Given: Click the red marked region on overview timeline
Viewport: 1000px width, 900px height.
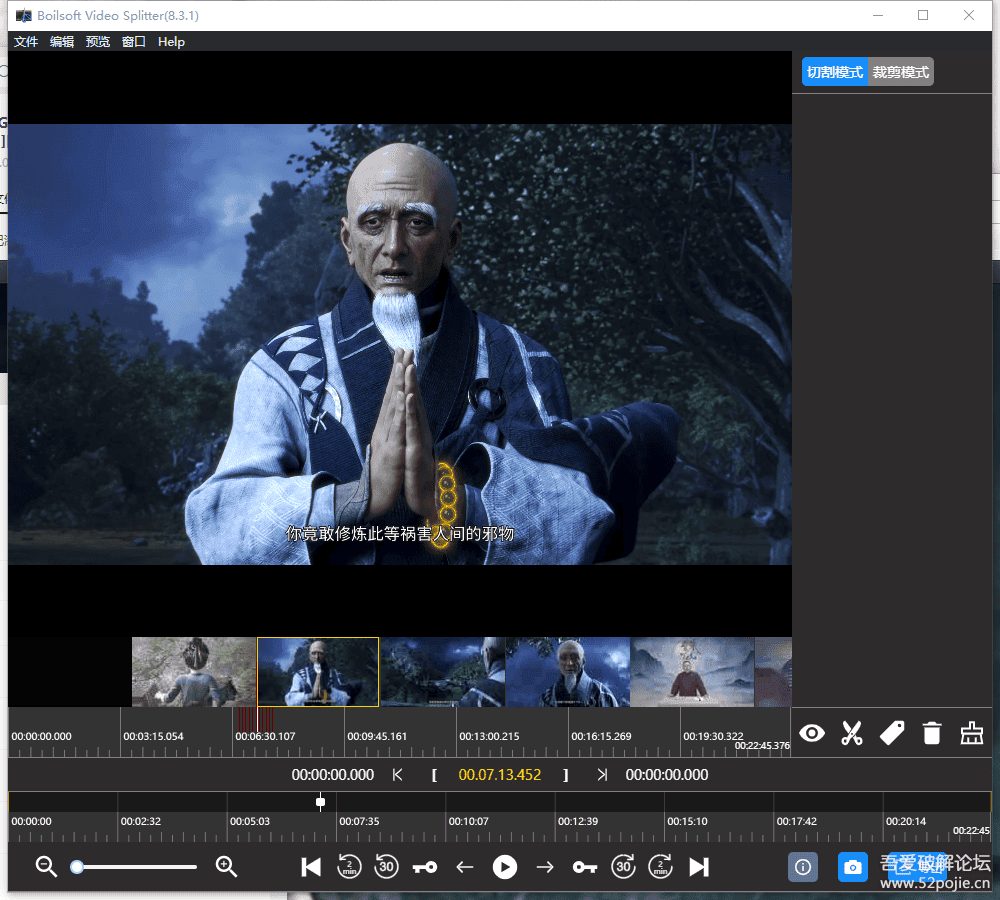Looking at the screenshot, I should 256,719.
